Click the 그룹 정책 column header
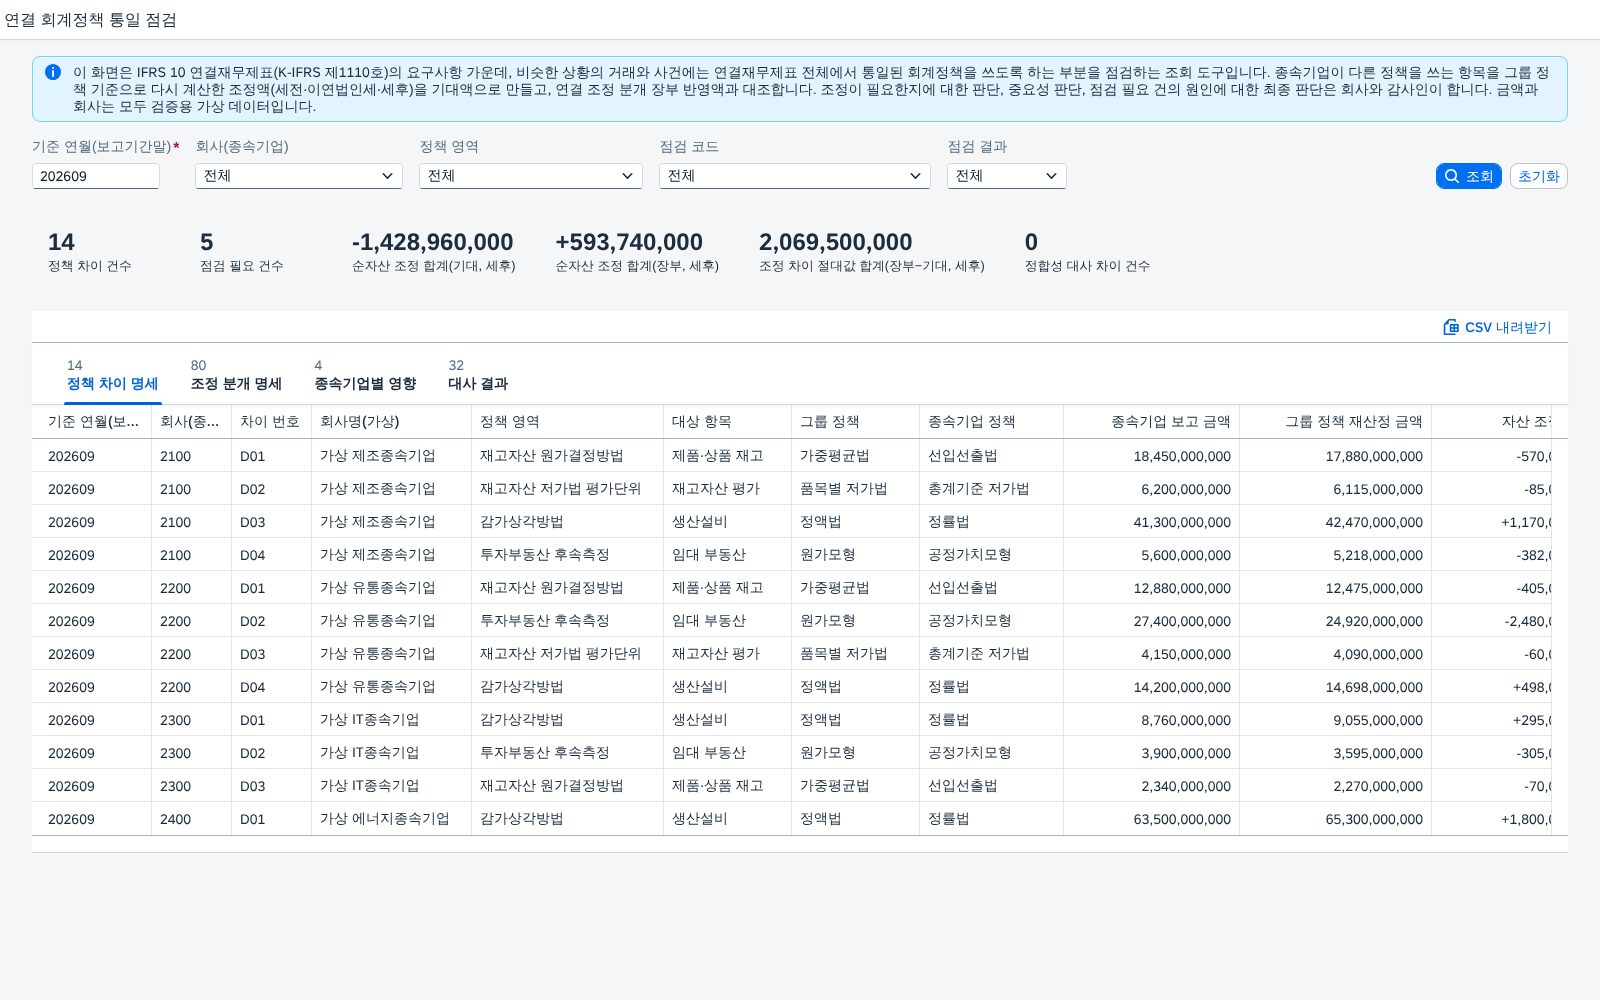This screenshot has width=1600, height=1000. 855,422
